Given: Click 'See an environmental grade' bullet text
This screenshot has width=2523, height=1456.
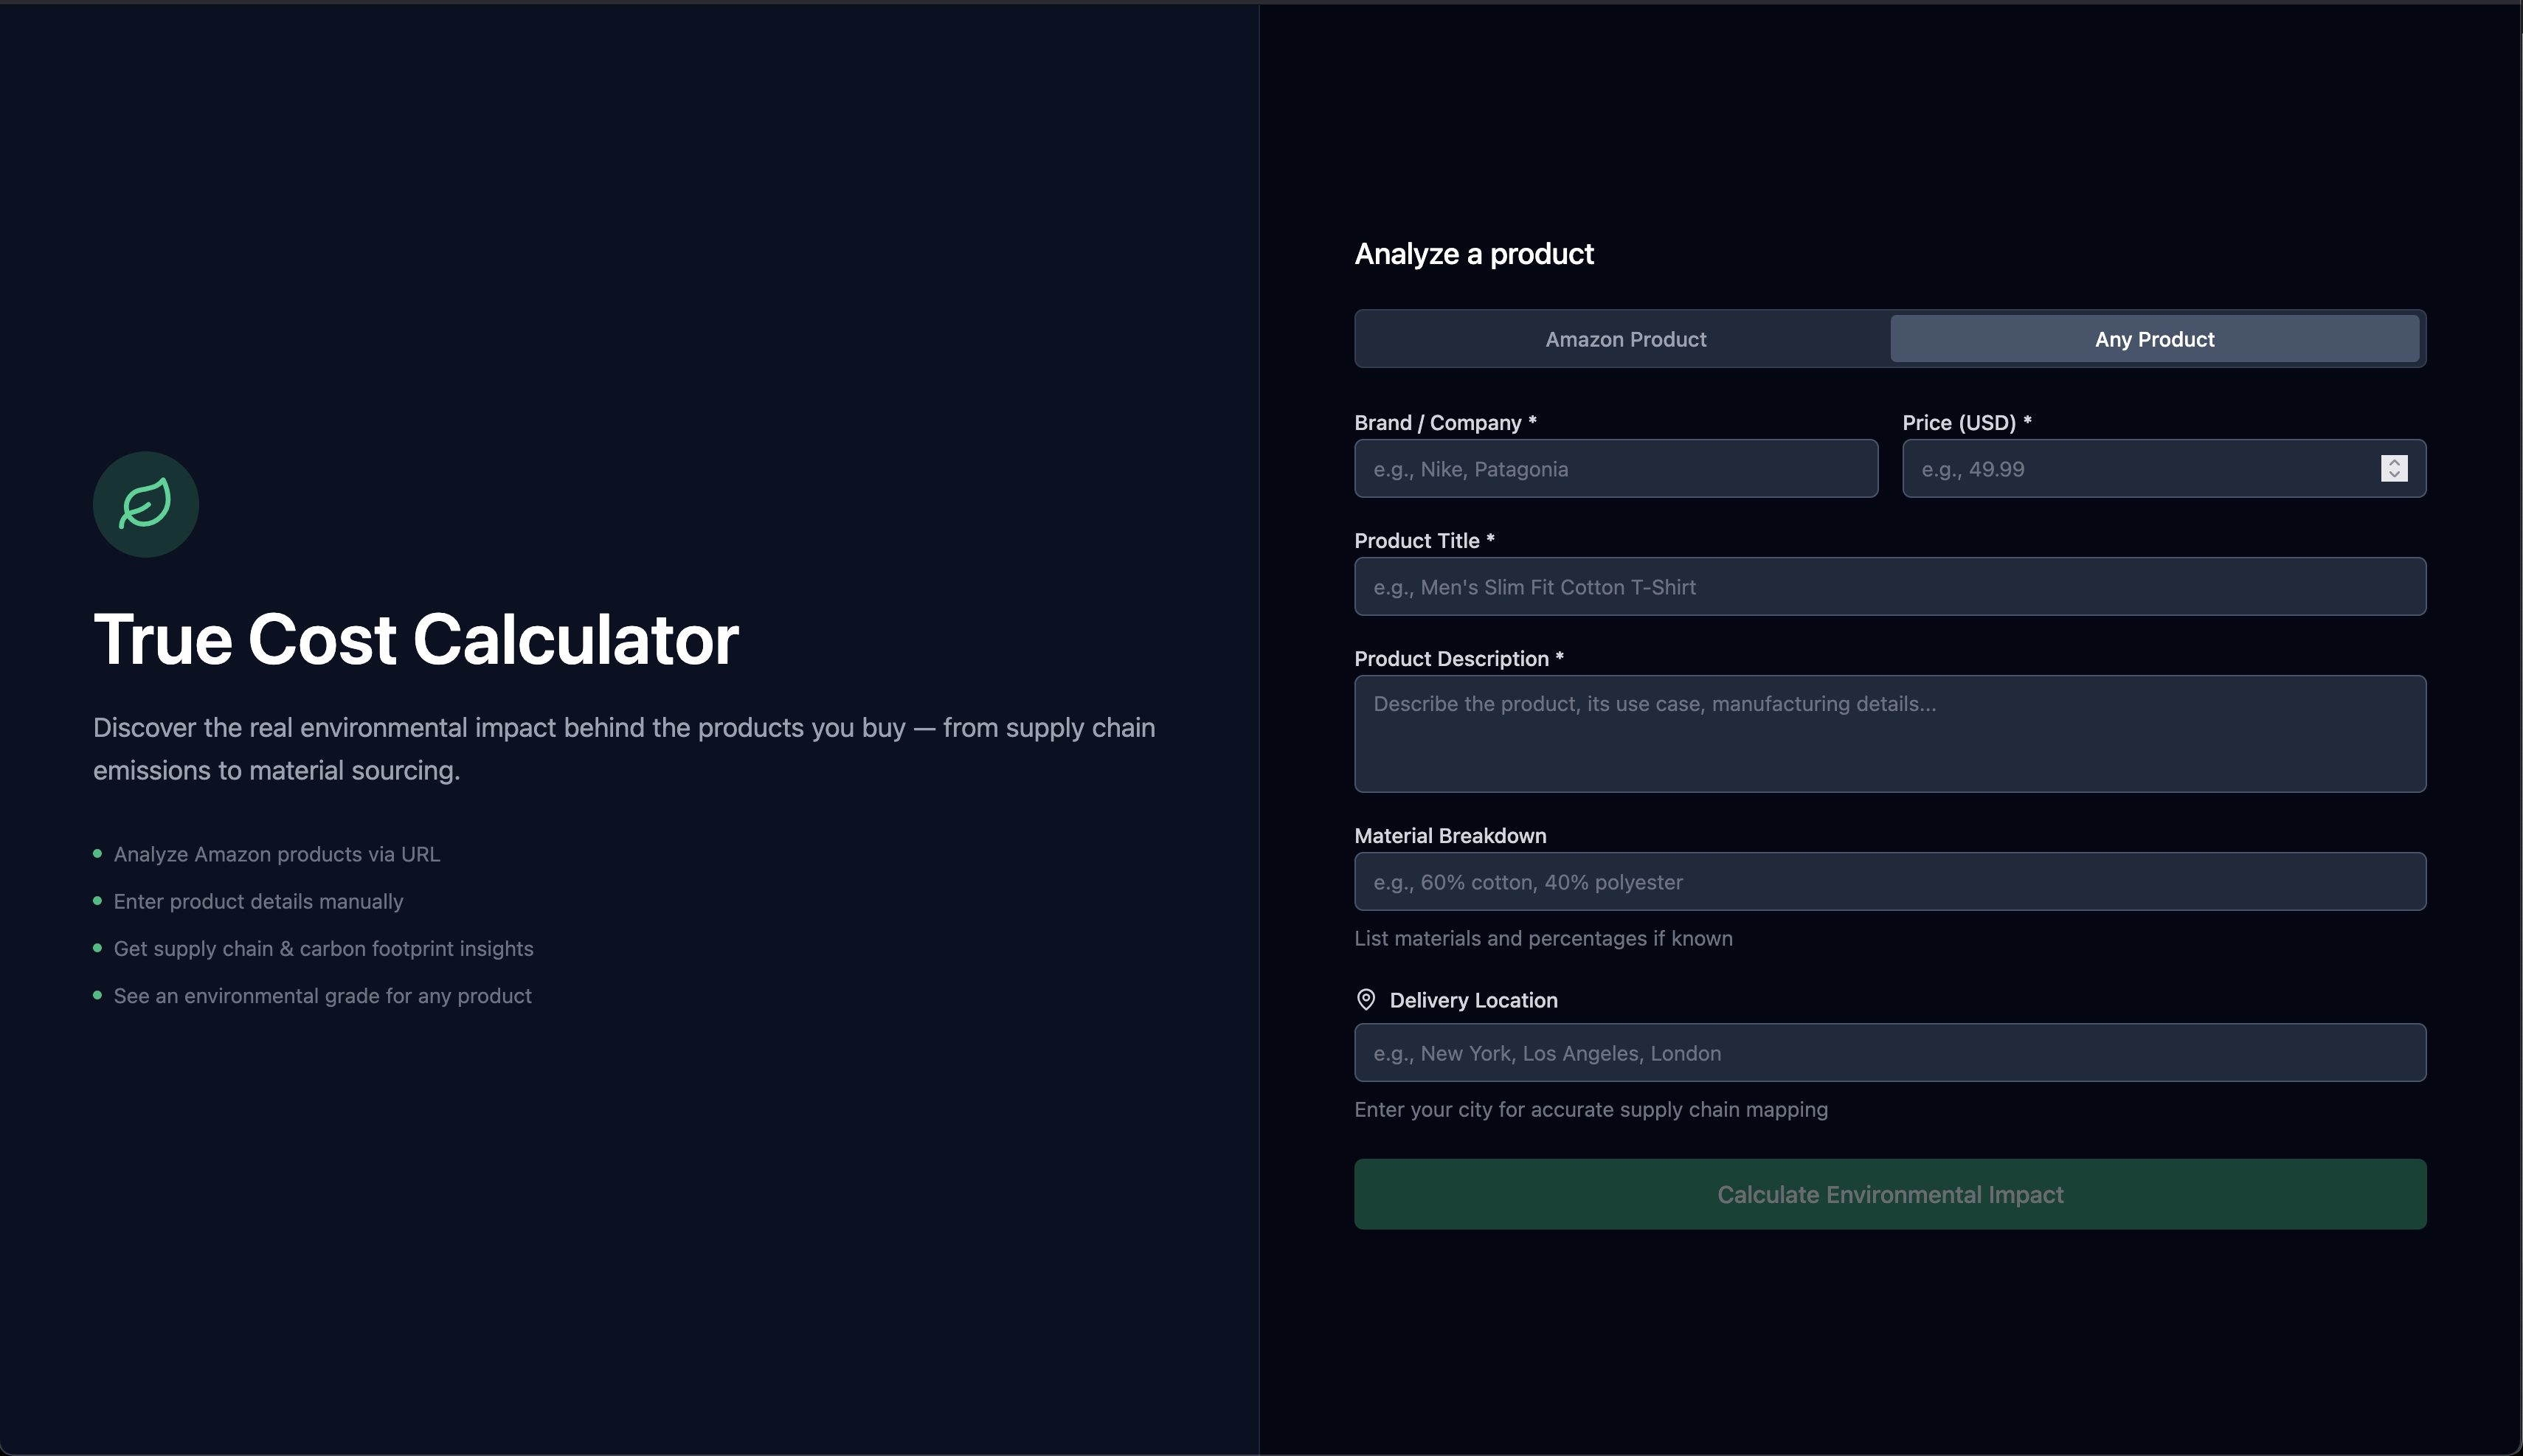Looking at the screenshot, I should (322, 996).
